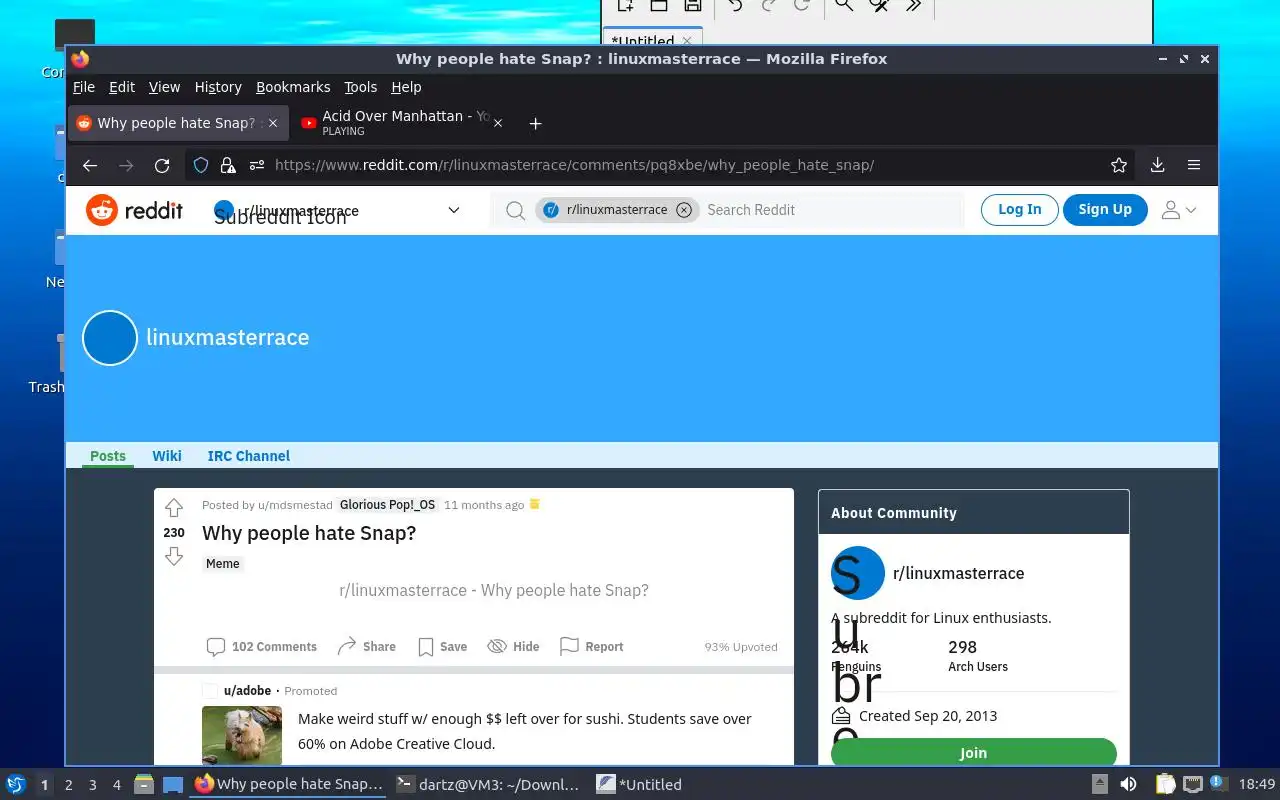The image size is (1280, 800).
Task: Click the show desktop taskbar icon
Action: [x=173, y=784]
